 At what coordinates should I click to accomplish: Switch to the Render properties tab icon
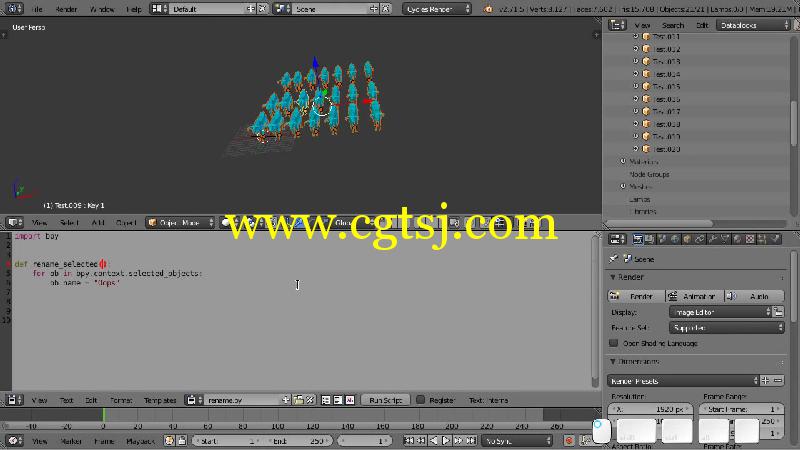coord(637,239)
